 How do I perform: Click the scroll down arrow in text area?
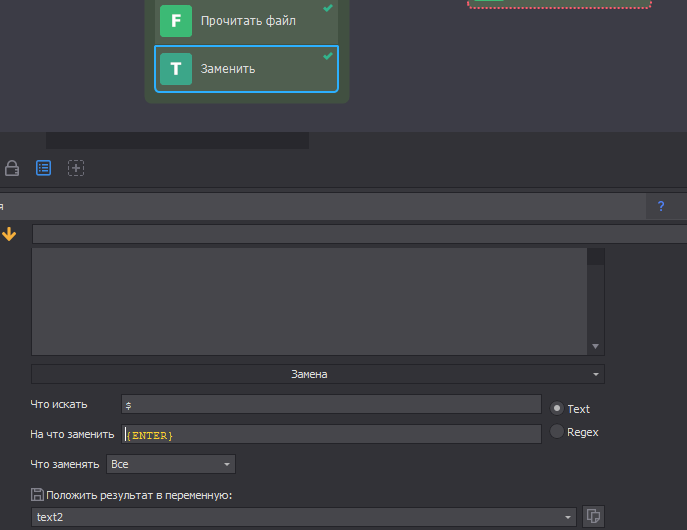[x=596, y=346]
